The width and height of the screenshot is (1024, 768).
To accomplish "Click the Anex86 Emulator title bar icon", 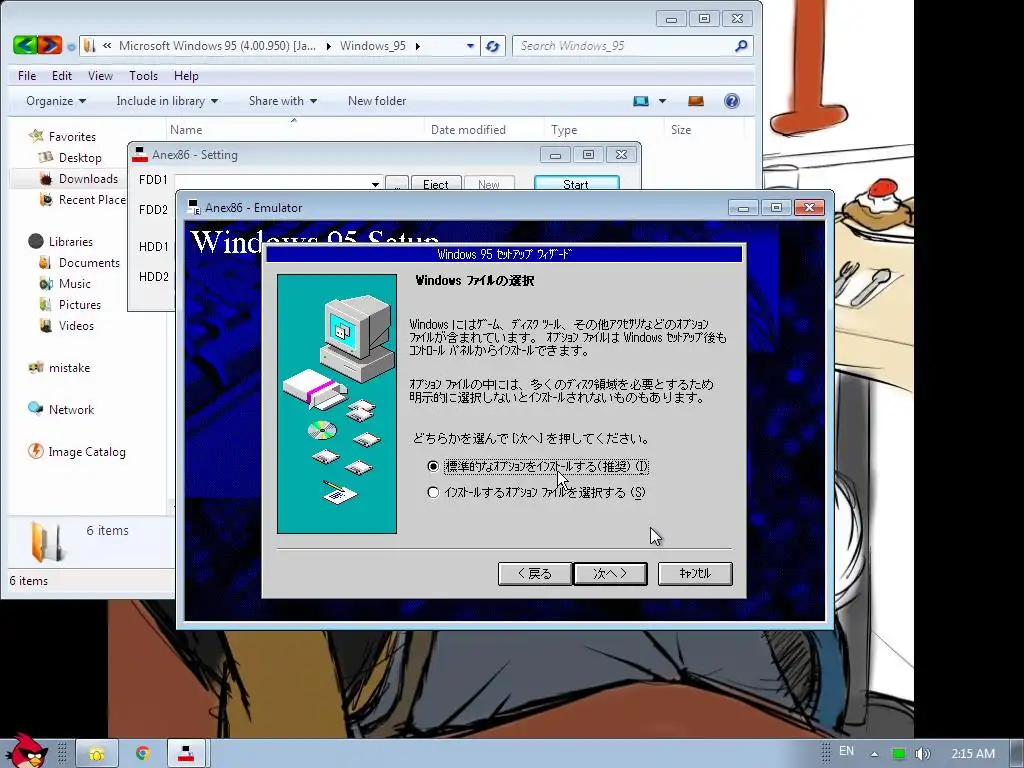I will tap(194, 208).
